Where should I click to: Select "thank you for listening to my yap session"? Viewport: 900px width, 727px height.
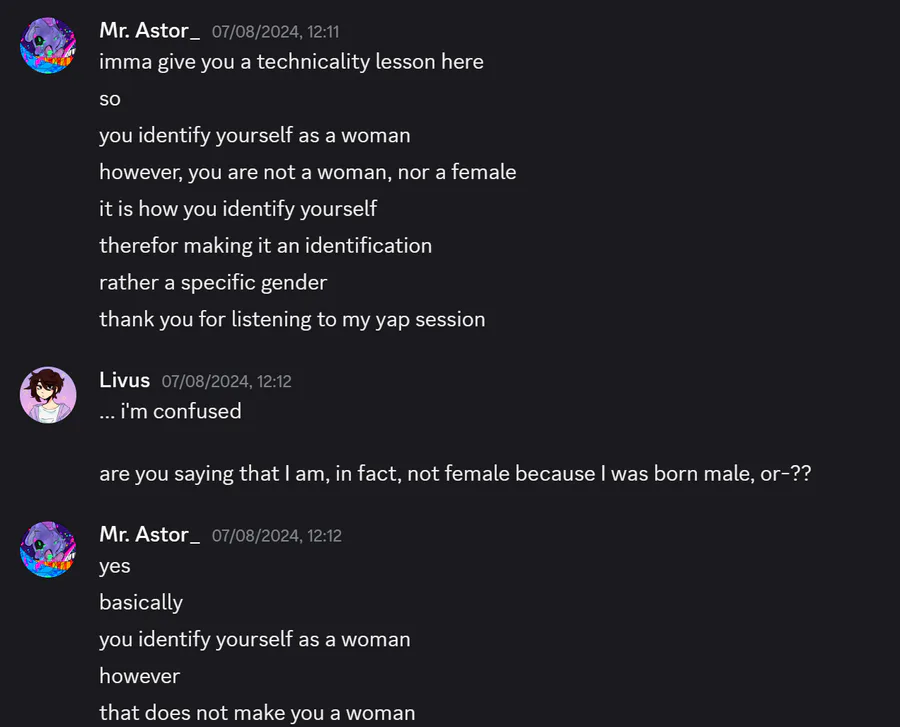coord(292,319)
